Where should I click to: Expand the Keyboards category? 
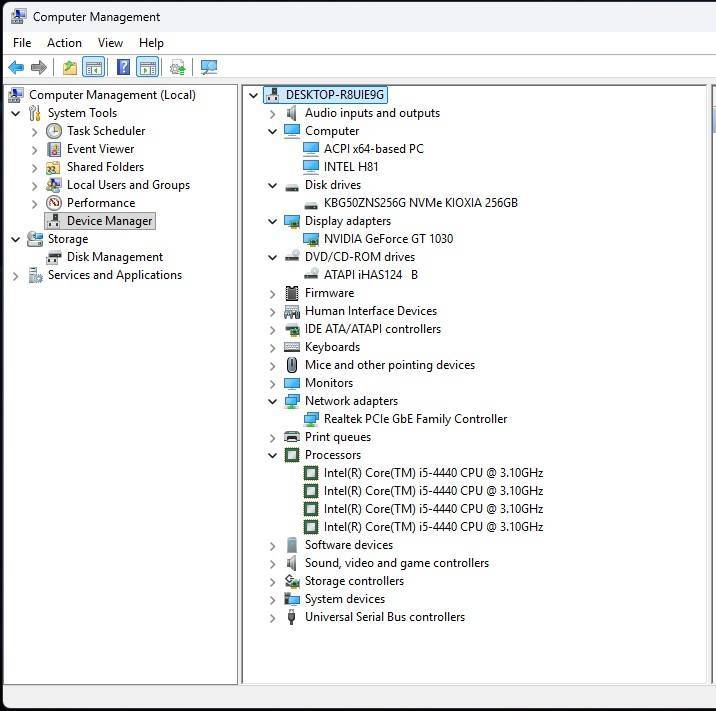pyautogui.click(x=272, y=347)
